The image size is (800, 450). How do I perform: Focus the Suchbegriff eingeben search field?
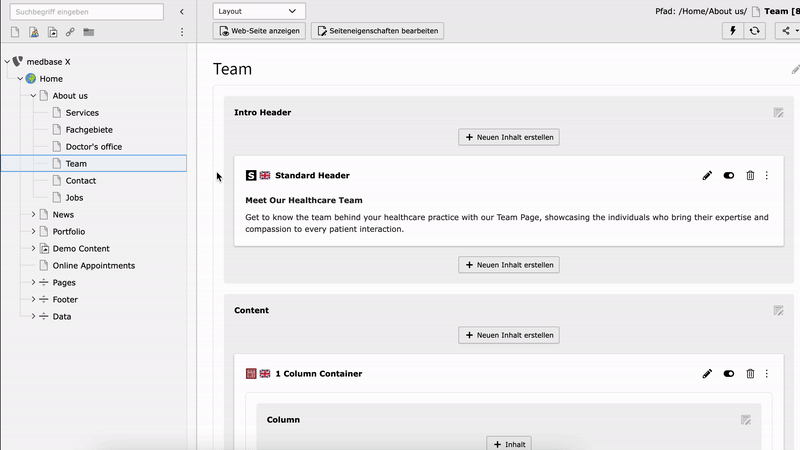(x=87, y=12)
